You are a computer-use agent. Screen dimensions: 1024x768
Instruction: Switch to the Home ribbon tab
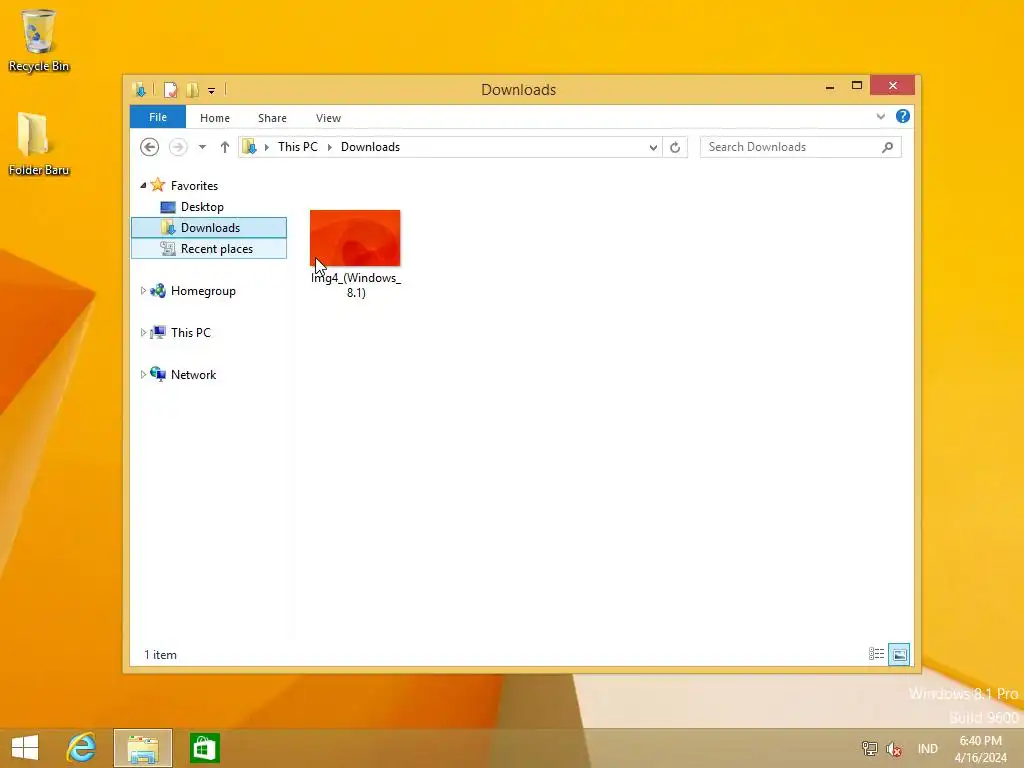[215, 118]
